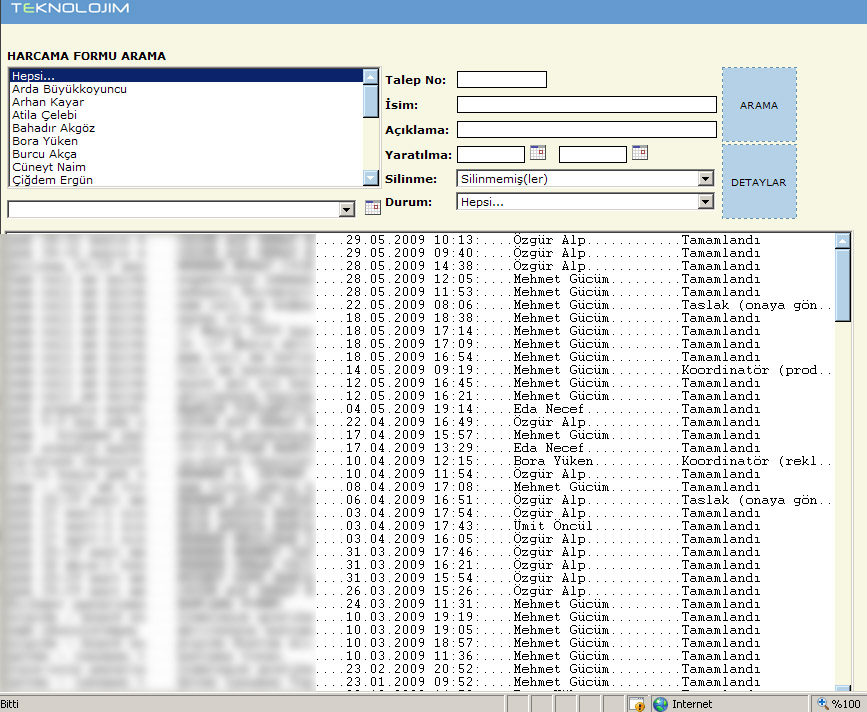867x712 pixels.
Task: Open calendar for Yaratılma start date
Action: (537, 153)
